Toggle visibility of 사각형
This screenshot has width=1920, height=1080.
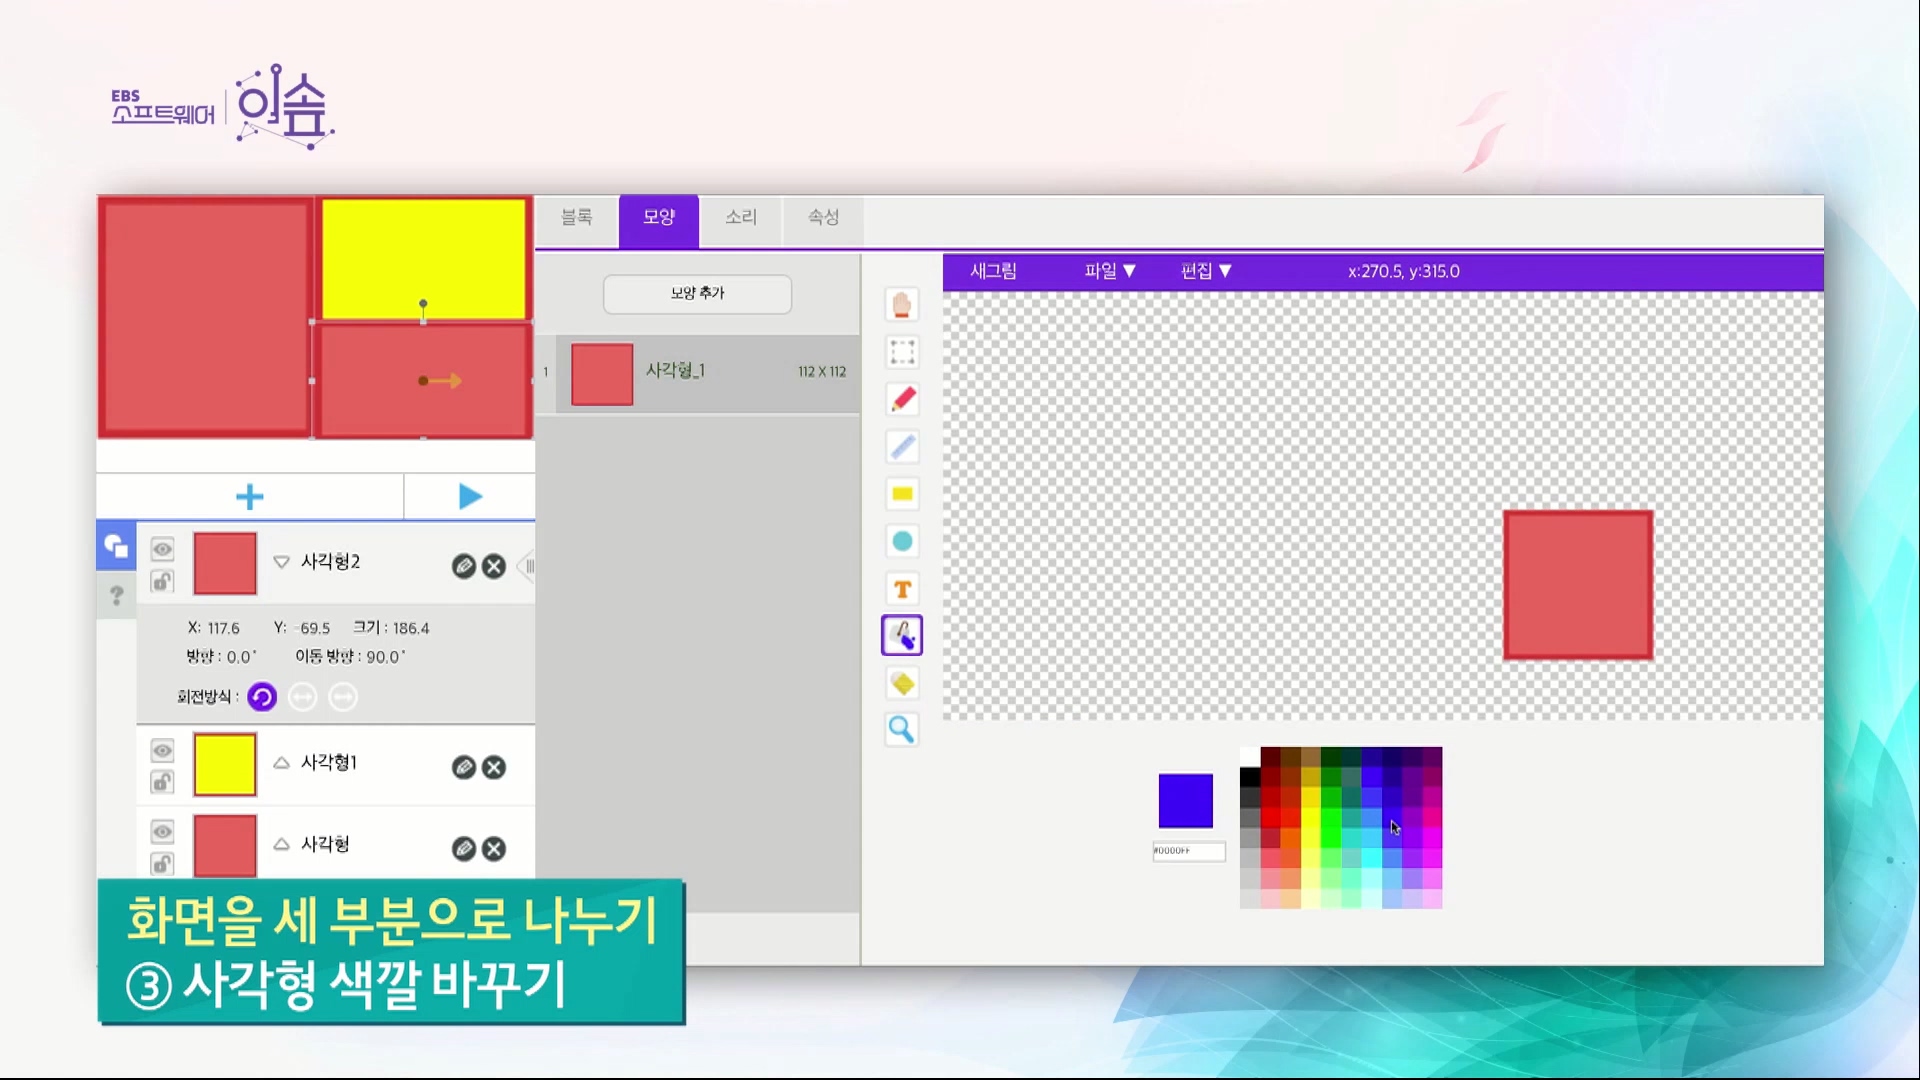(162, 832)
